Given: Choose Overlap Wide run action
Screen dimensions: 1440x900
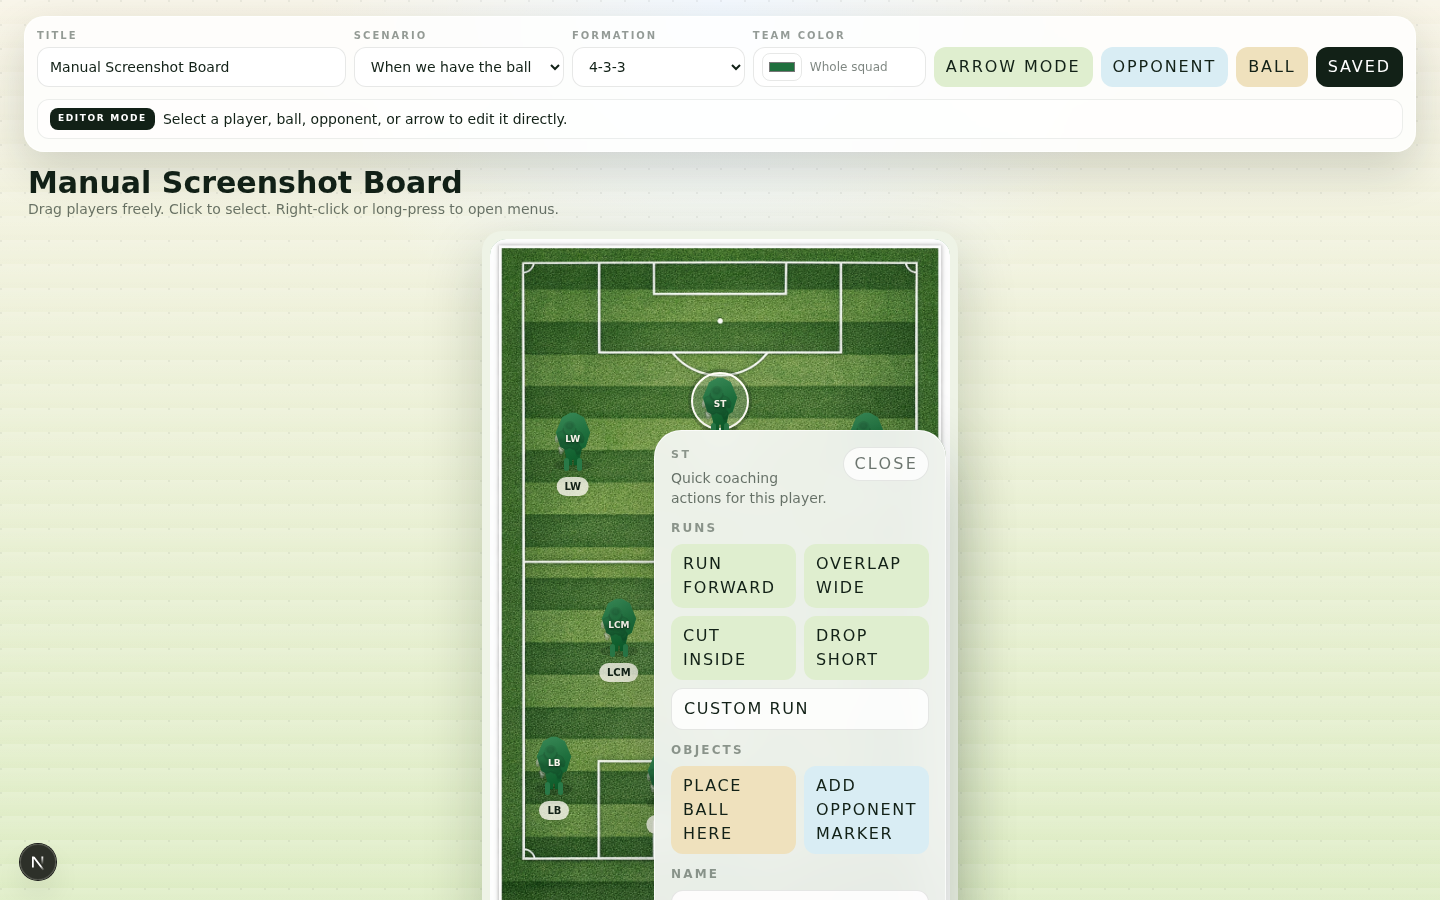Looking at the screenshot, I should click(x=866, y=576).
